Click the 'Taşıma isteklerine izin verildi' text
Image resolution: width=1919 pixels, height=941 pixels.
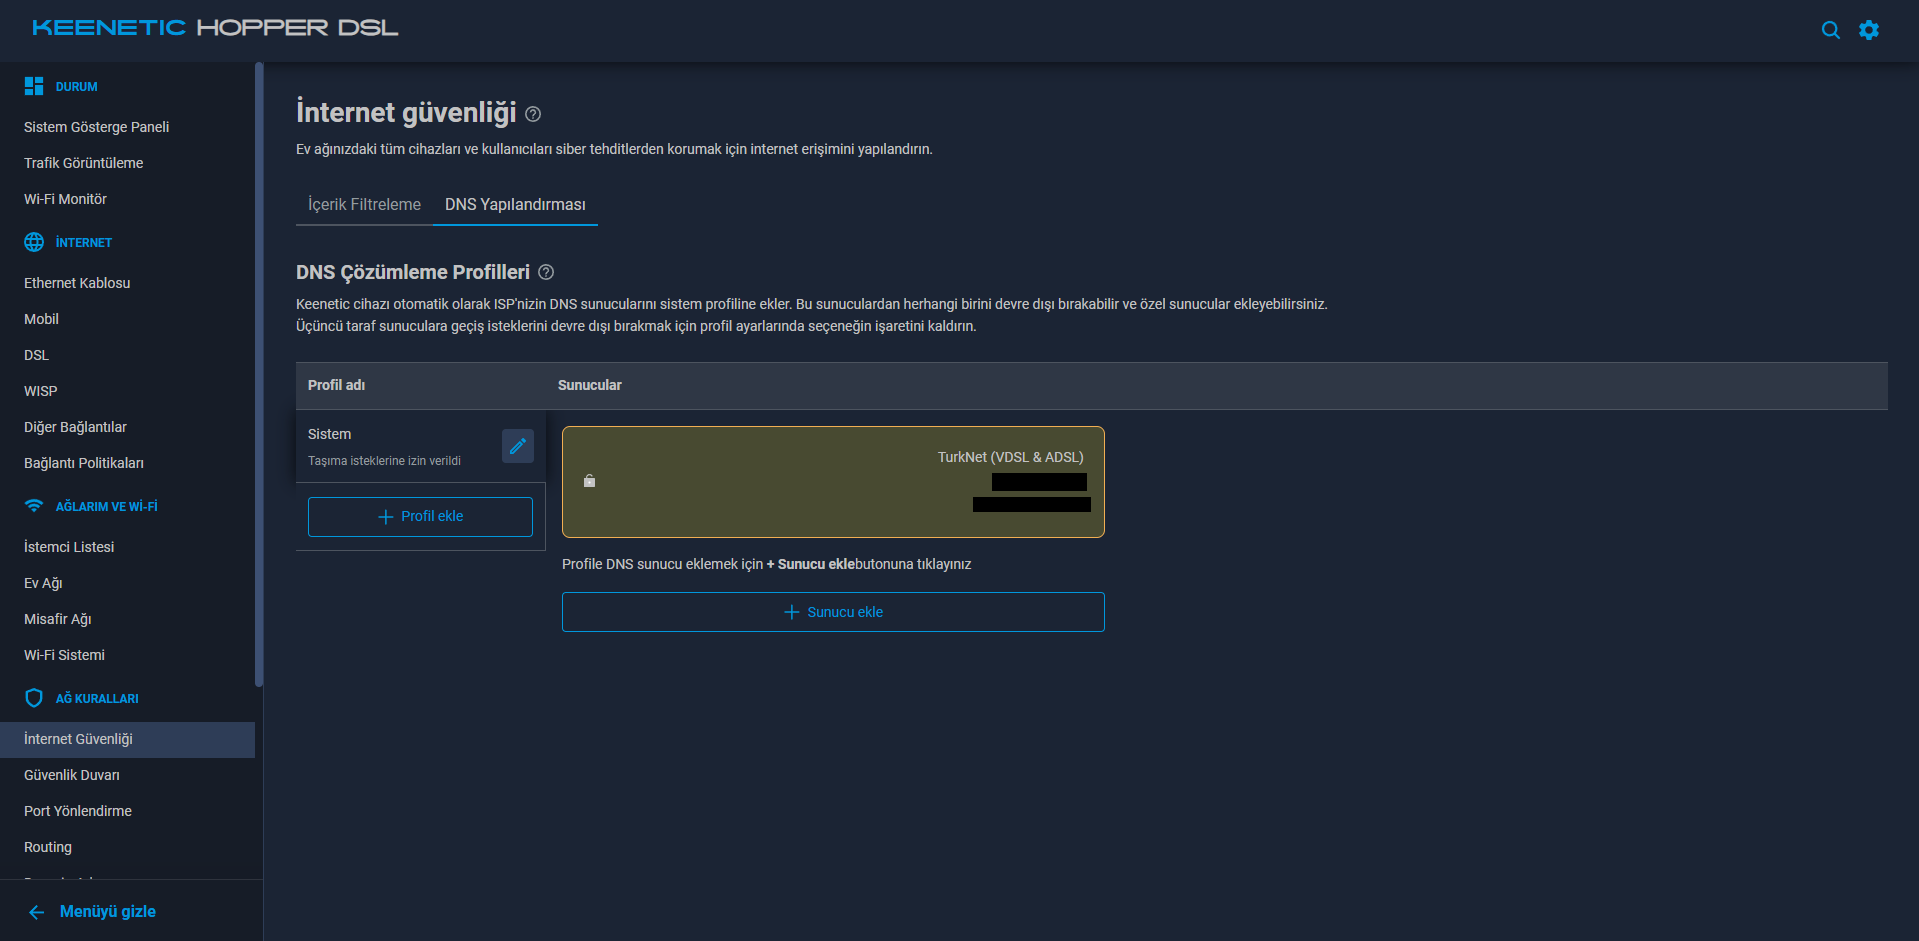[384, 461]
